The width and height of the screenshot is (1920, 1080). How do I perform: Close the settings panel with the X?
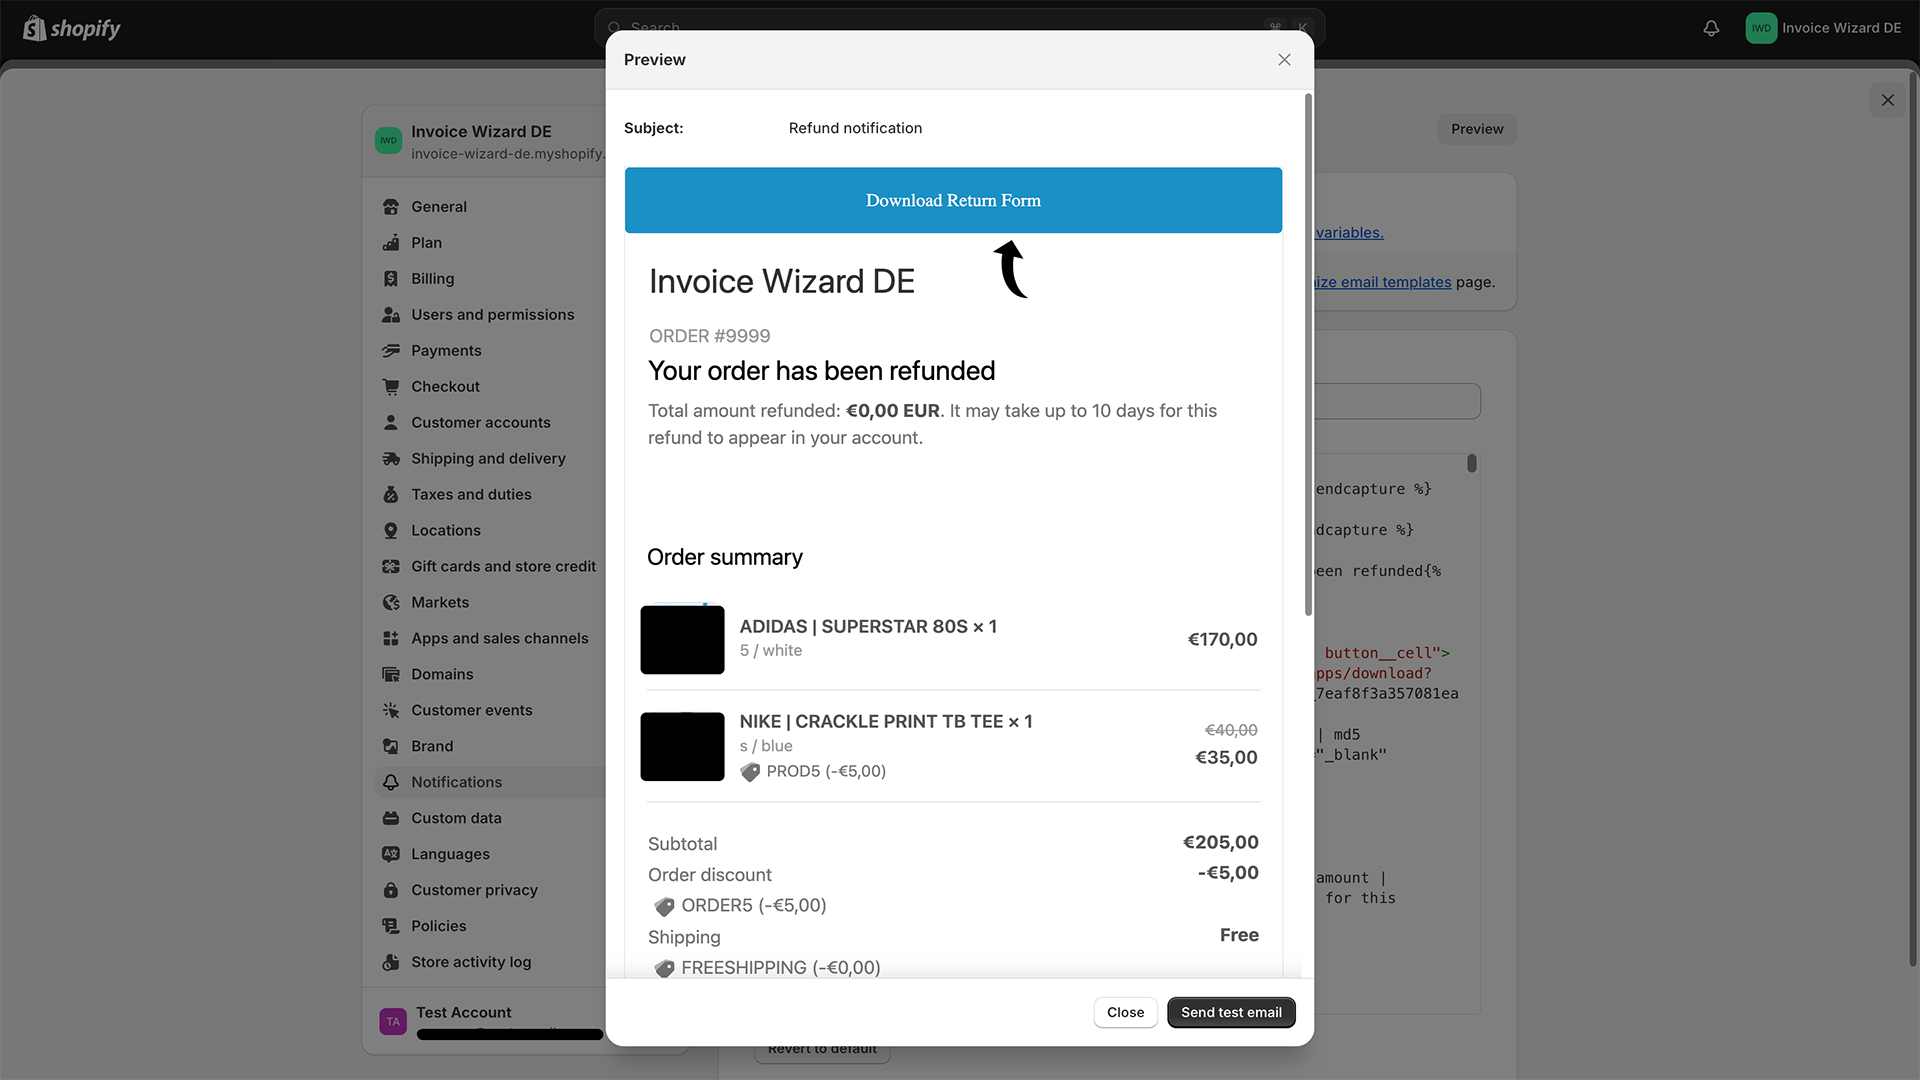click(1887, 100)
